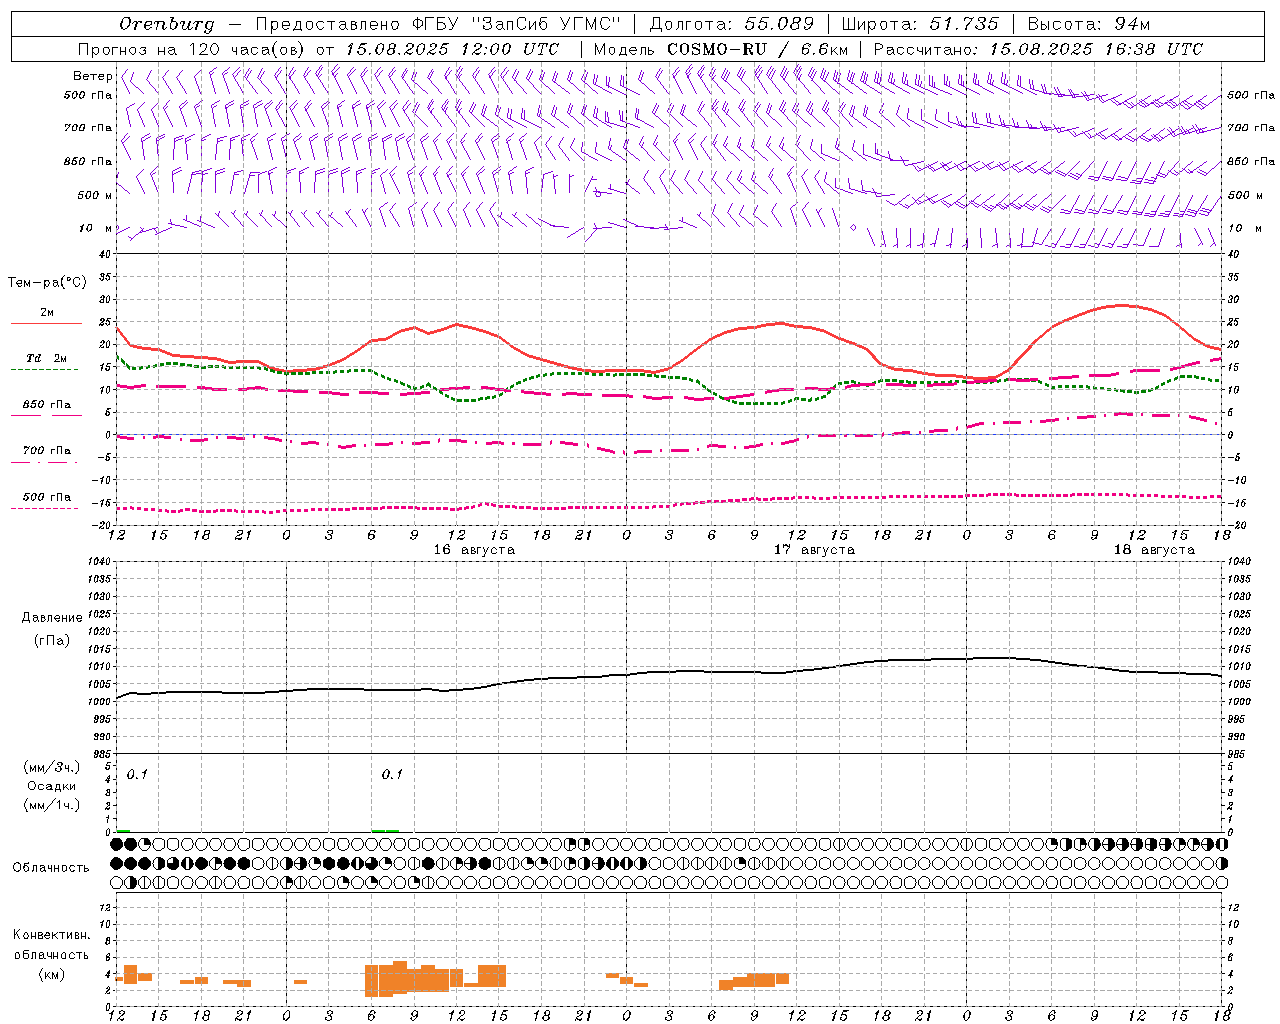Click the Долгота: 55.089 value
The height and width of the screenshot is (1024, 1280).
(732, 24)
